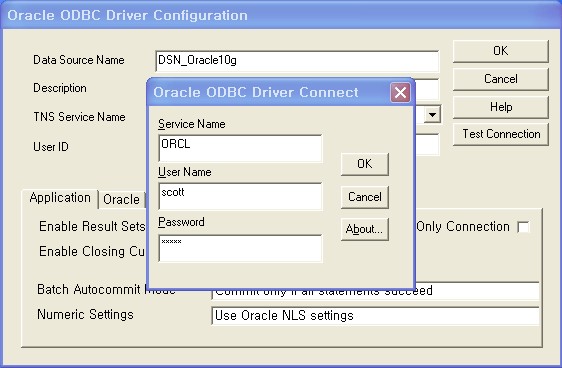Close the Oracle ODBC Driver Connect dialog
The height and width of the screenshot is (368, 562).
point(400,92)
